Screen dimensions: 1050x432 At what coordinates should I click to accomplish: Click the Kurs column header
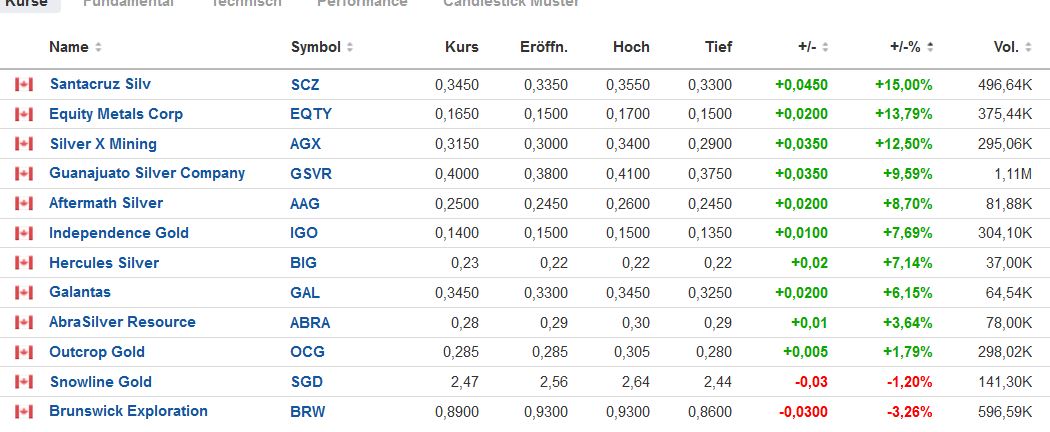pyautogui.click(x=462, y=47)
